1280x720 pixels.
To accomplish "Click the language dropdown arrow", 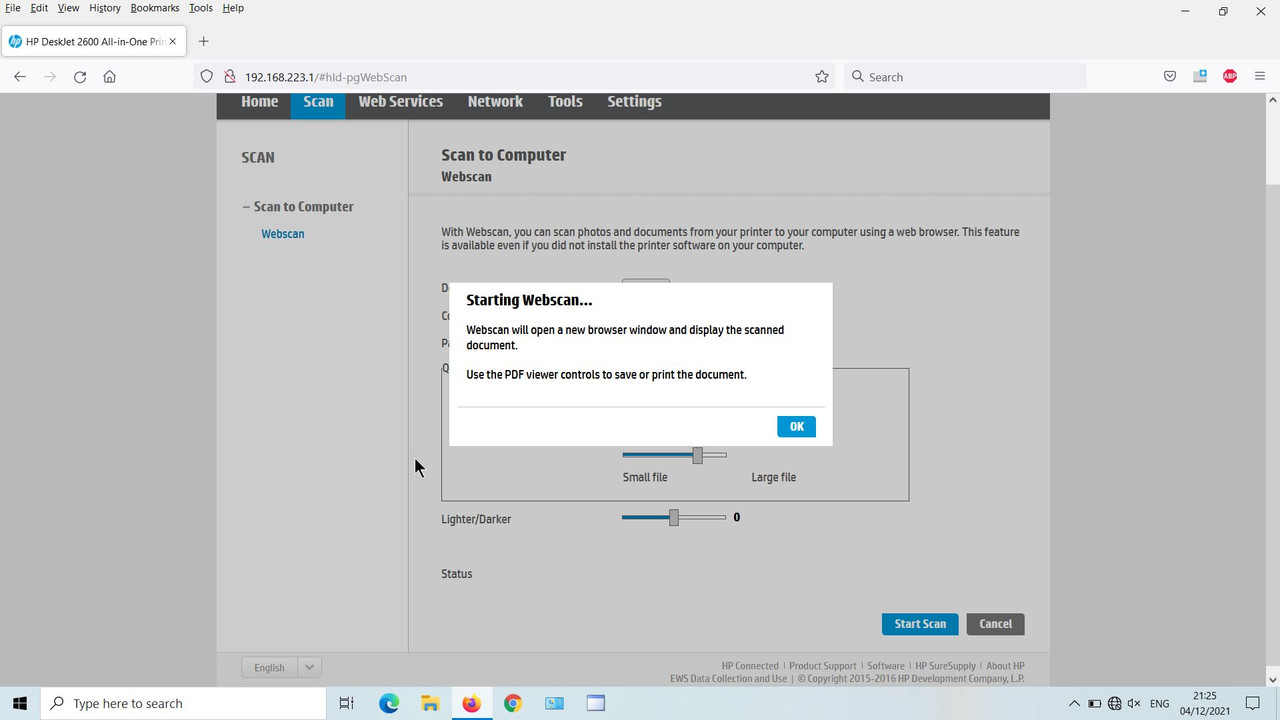I will tap(309, 667).
